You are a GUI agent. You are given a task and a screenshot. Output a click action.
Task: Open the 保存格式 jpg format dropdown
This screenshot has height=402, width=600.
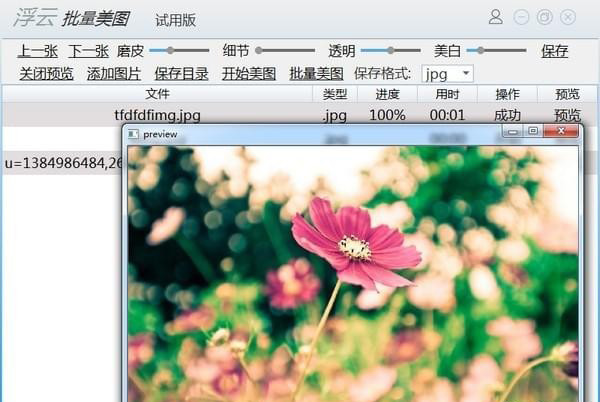tap(447, 73)
